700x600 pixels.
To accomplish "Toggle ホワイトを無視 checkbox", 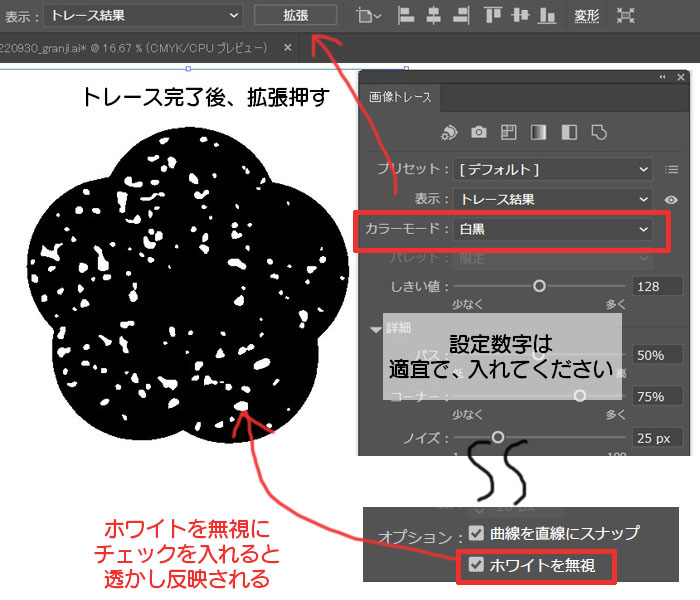I will [x=476, y=565].
